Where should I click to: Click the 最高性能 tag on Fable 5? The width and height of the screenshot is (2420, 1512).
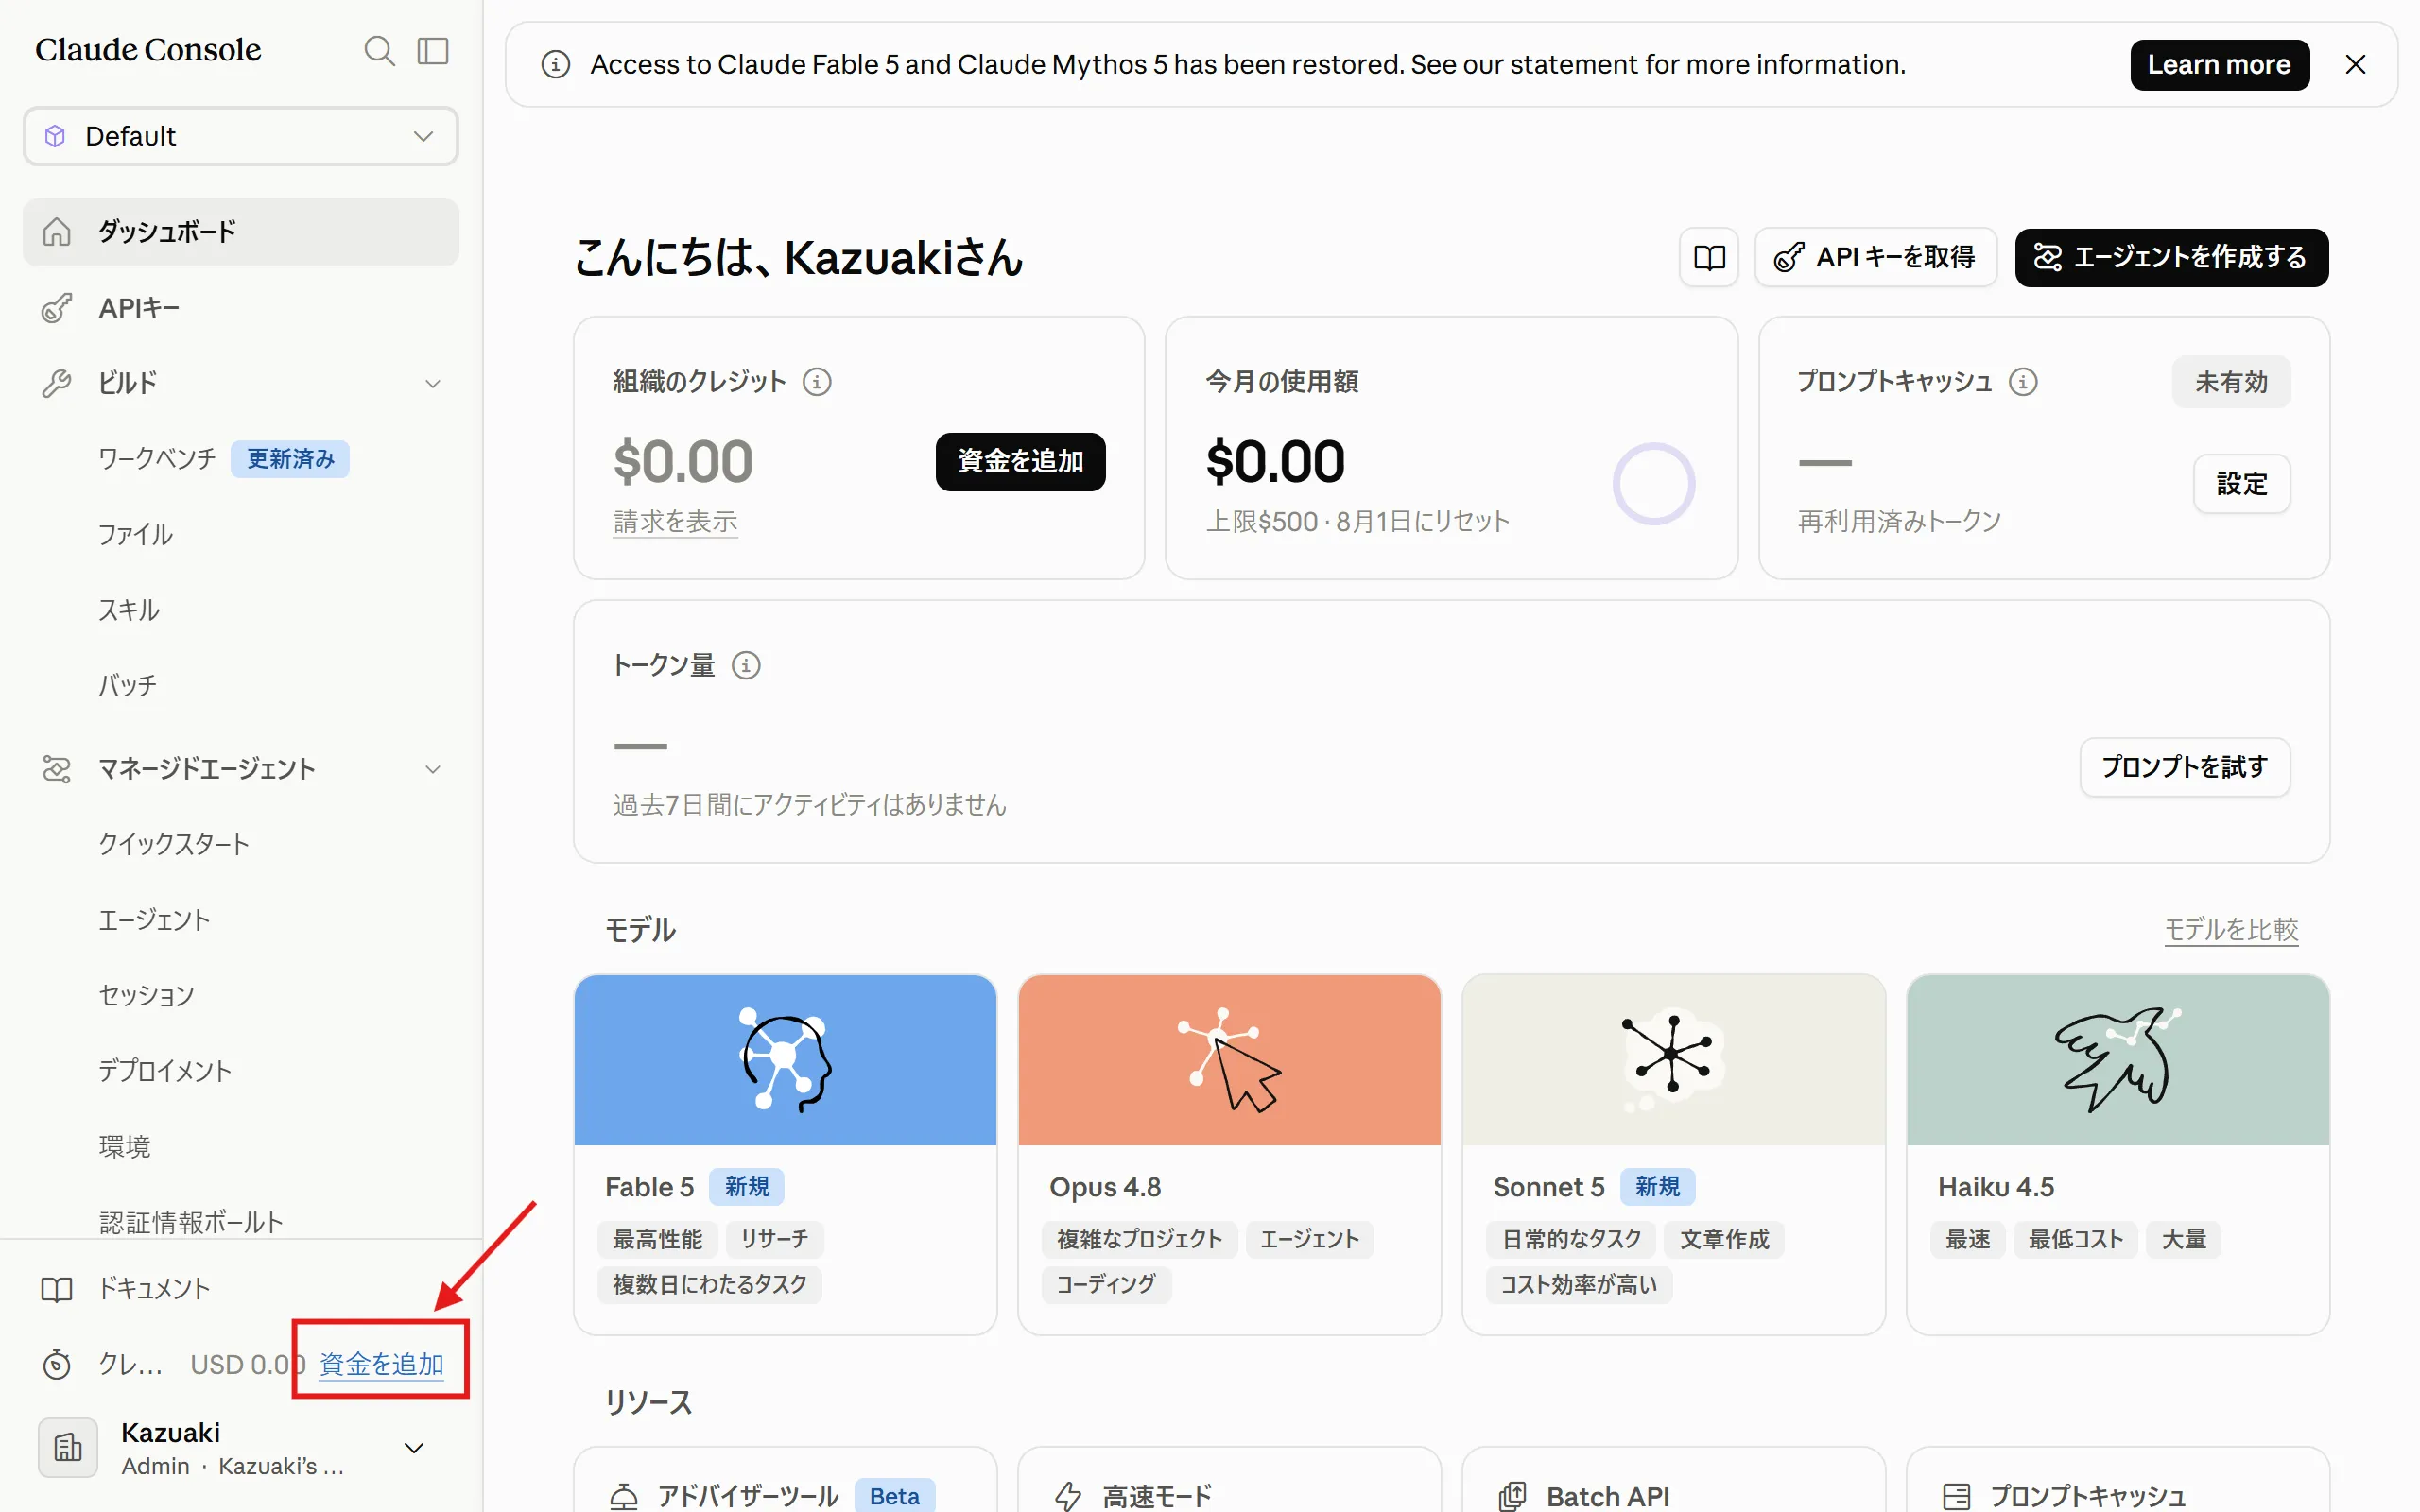pos(658,1240)
